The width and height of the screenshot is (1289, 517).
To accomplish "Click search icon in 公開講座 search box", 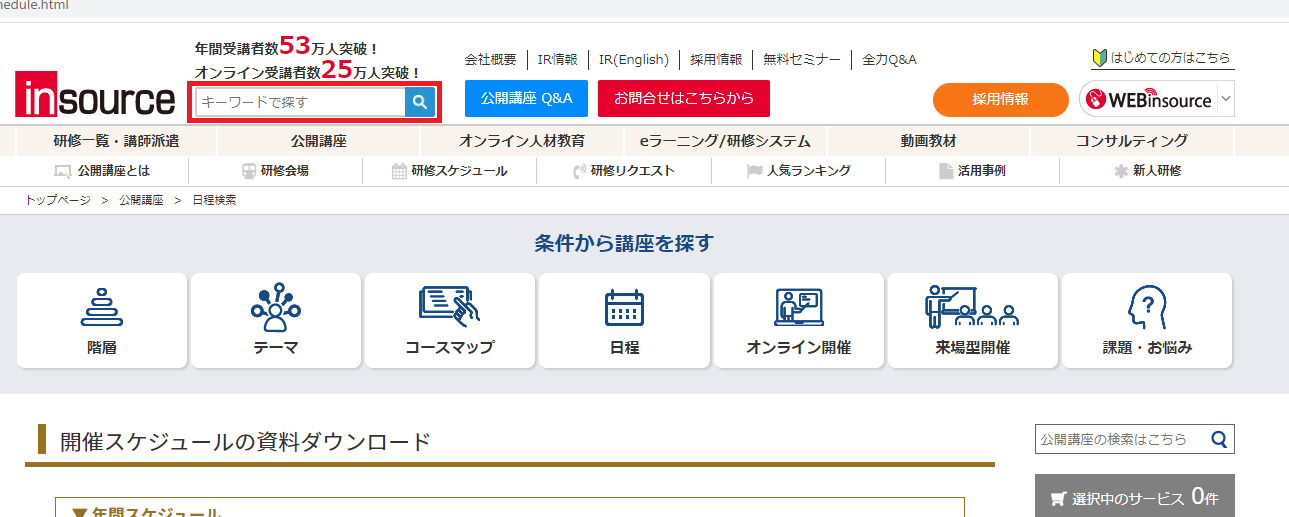I will [1219, 439].
